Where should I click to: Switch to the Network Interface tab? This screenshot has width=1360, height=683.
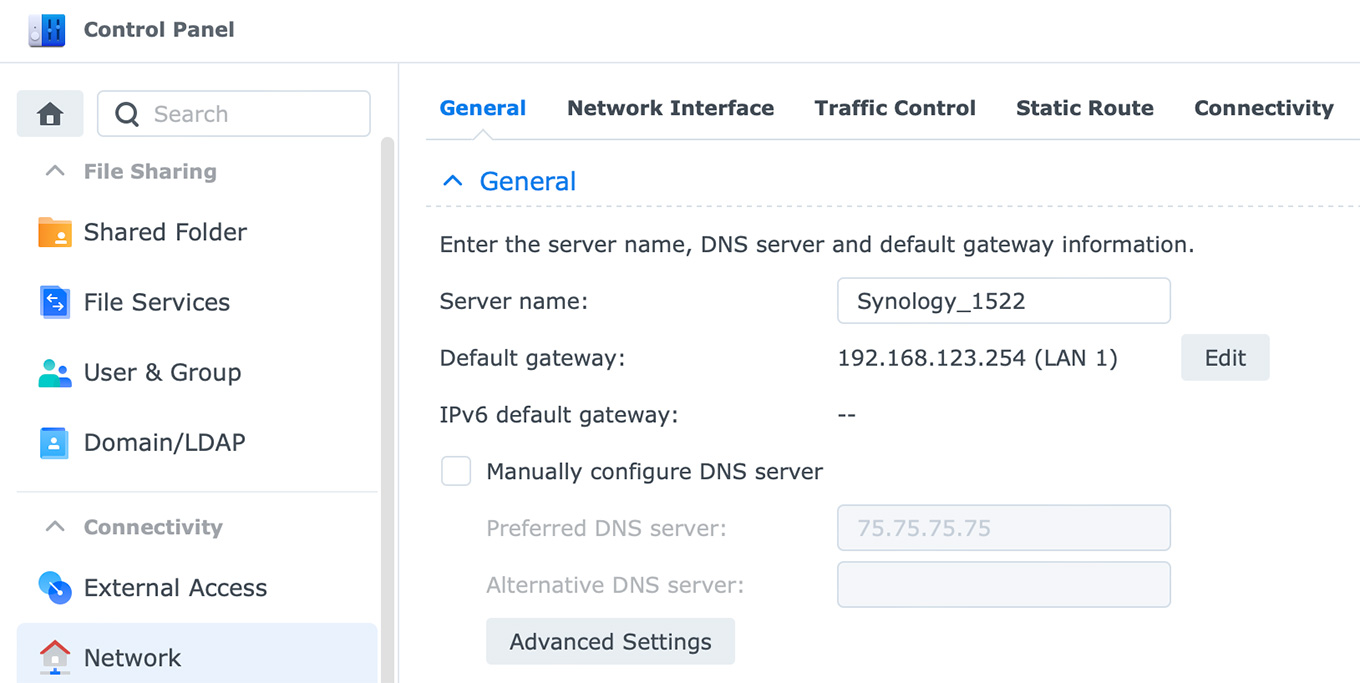[x=670, y=108]
